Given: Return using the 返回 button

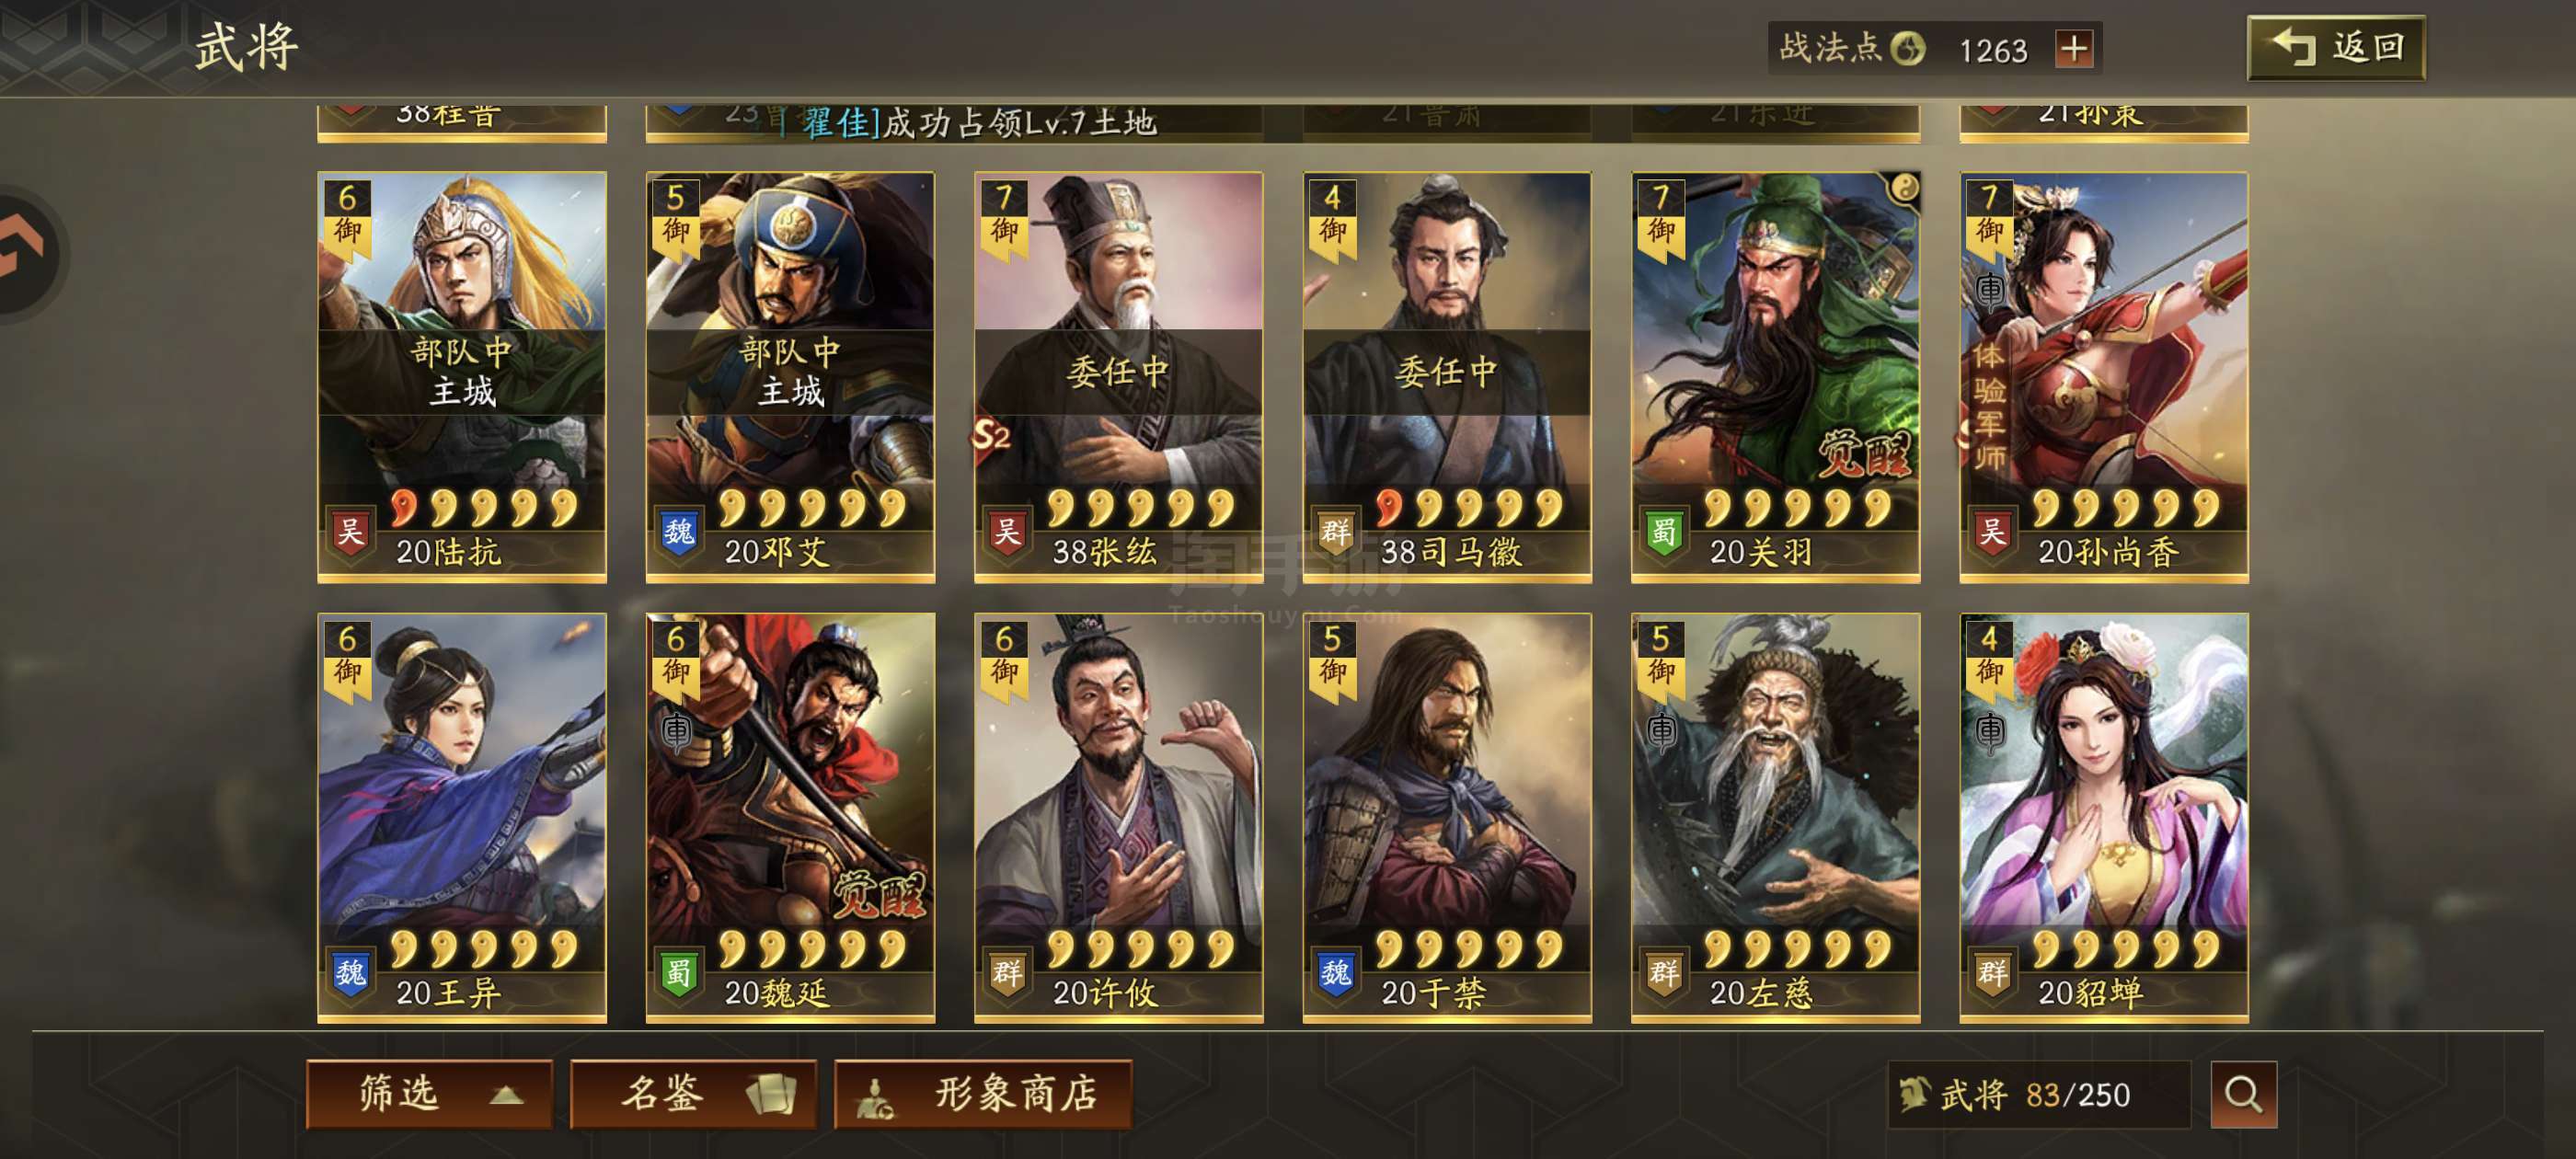Looking at the screenshot, I should coord(2336,47).
